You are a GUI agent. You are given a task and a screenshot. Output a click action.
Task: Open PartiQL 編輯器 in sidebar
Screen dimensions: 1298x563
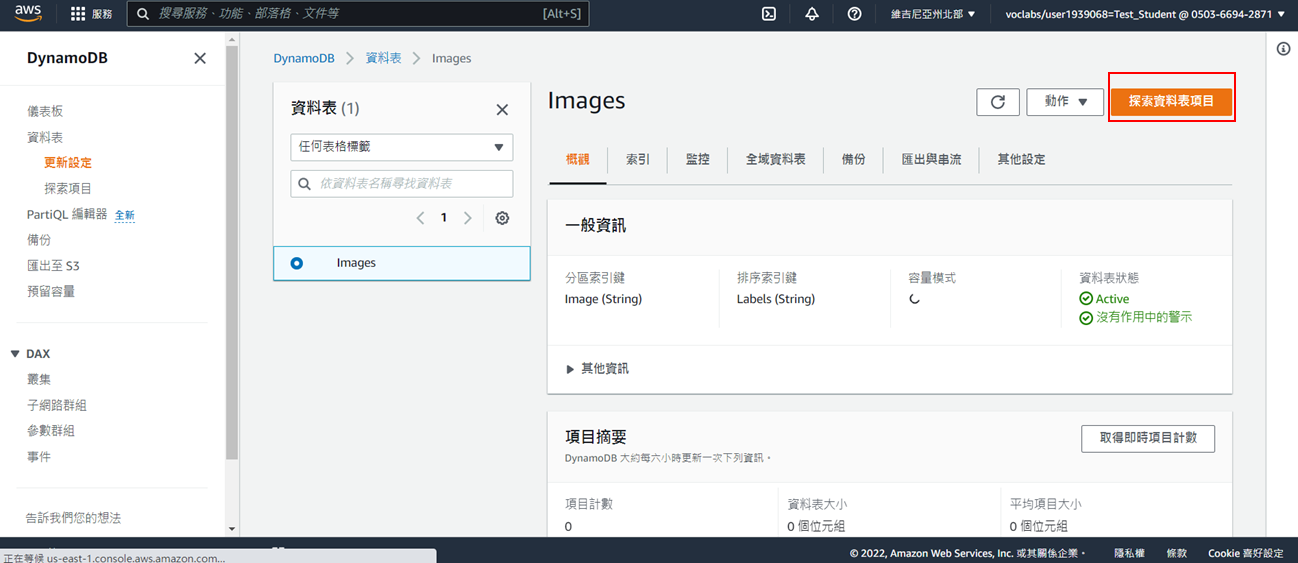tap(67, 214)
